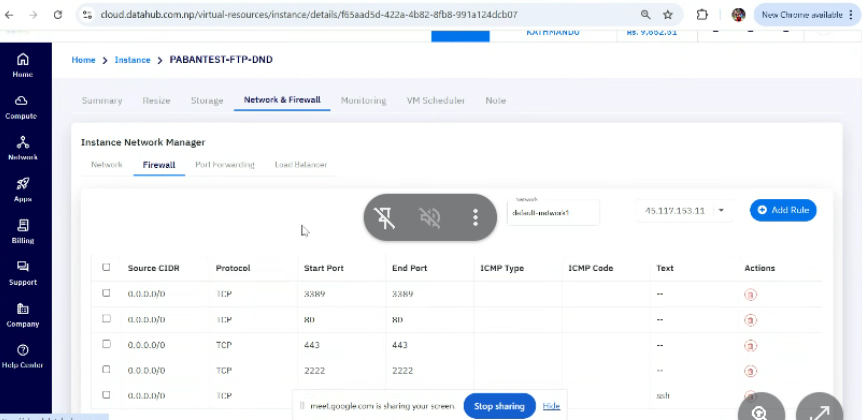
Task: Check the box for port 3389 rule
Action: click(x=107, y=293)
